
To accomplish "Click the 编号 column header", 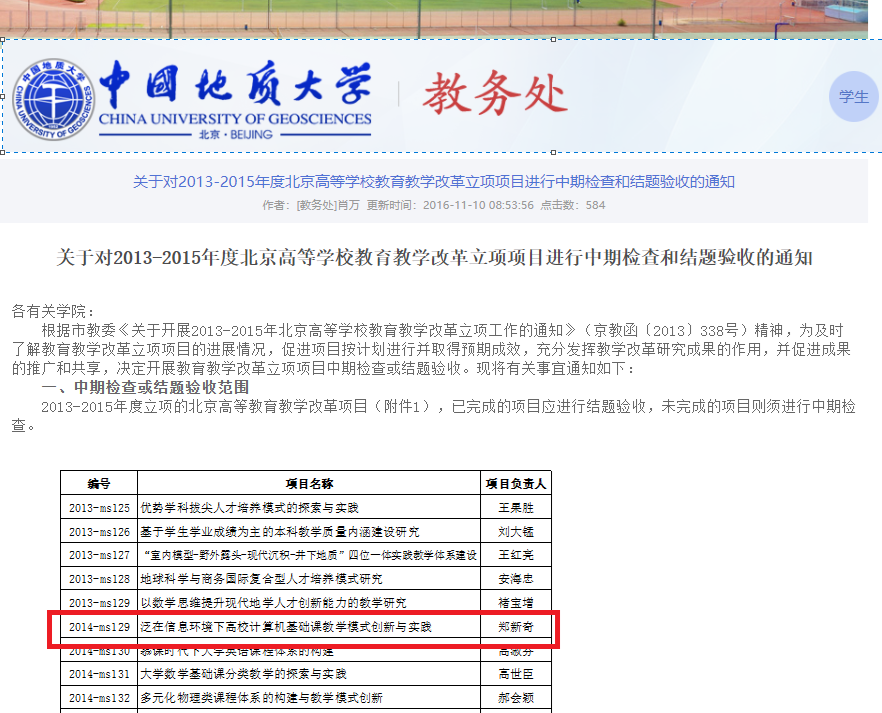I will pyautogui.click(x=99, y=483).
